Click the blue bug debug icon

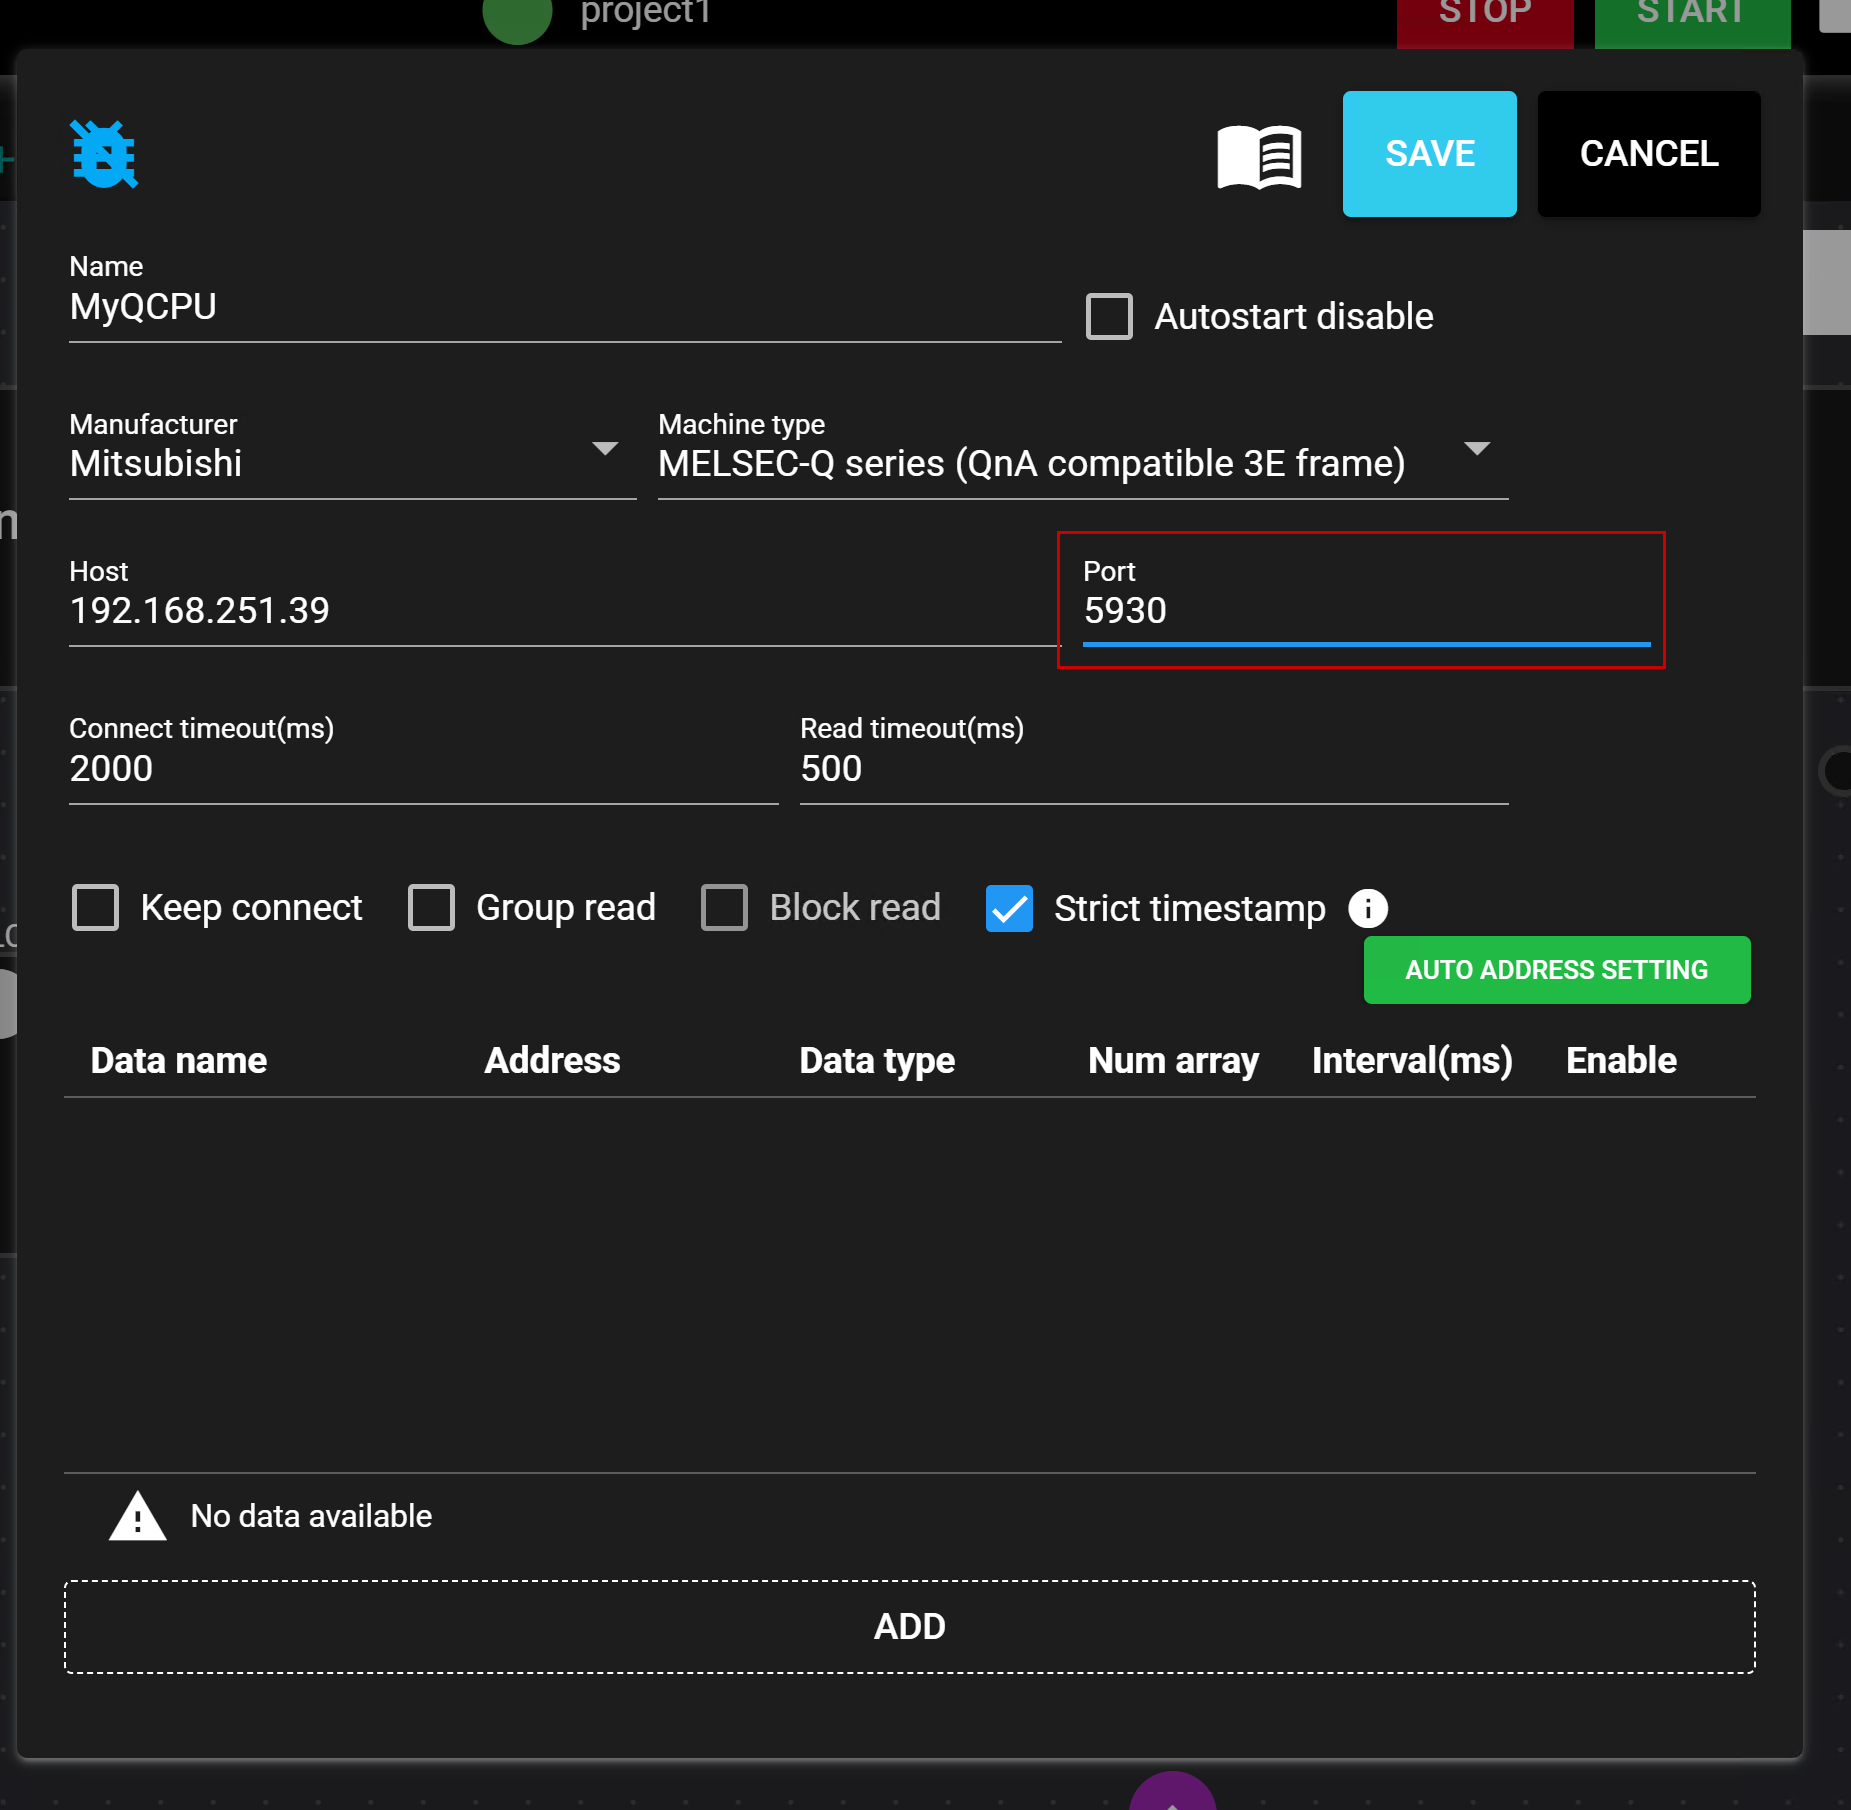point(104,155)
